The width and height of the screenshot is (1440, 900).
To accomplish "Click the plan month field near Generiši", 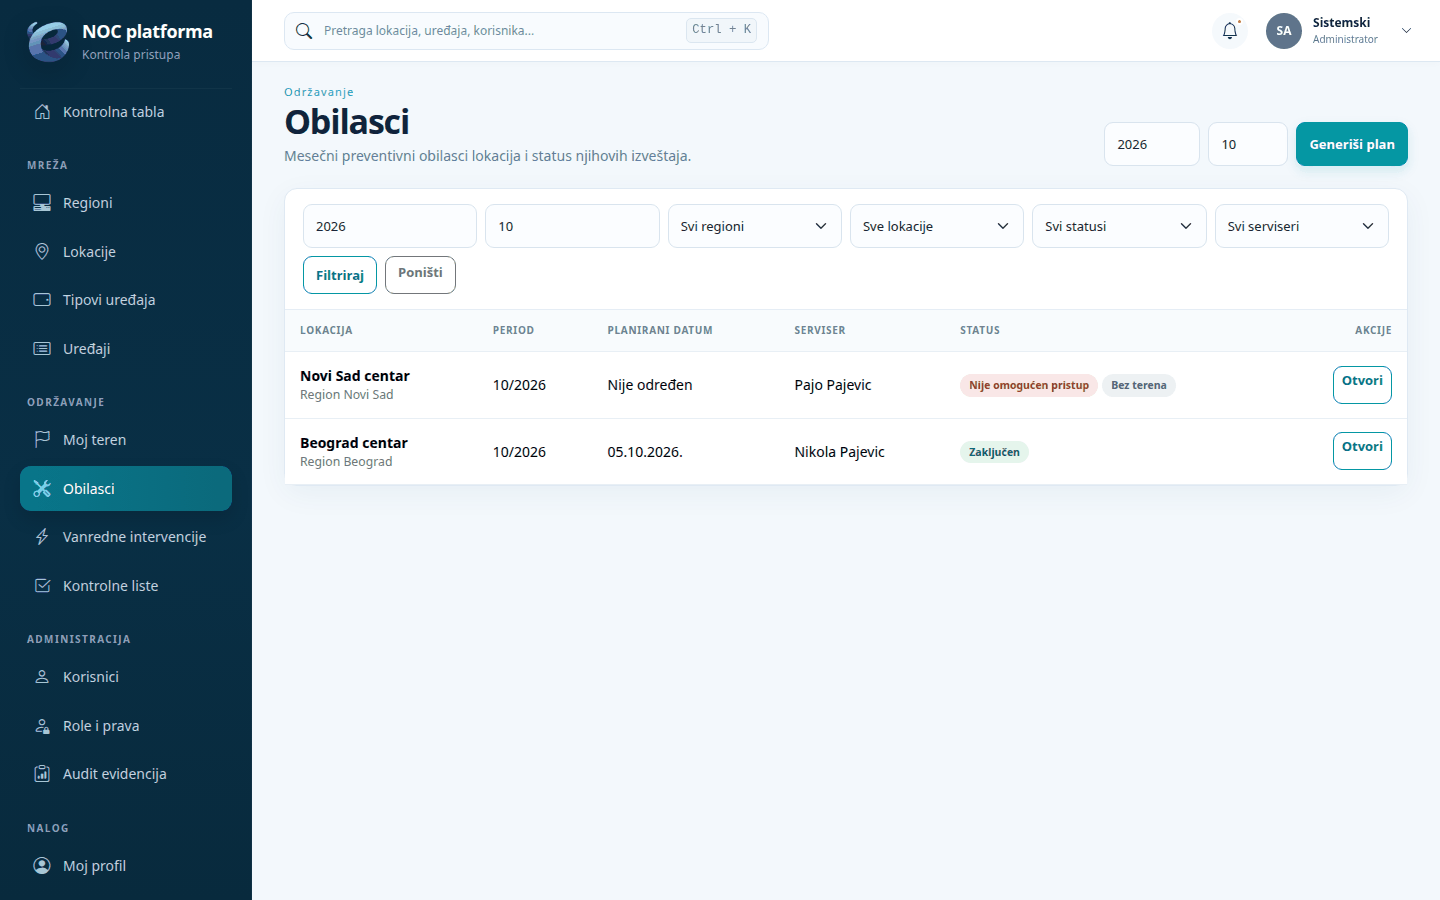I will (1248, 144).
